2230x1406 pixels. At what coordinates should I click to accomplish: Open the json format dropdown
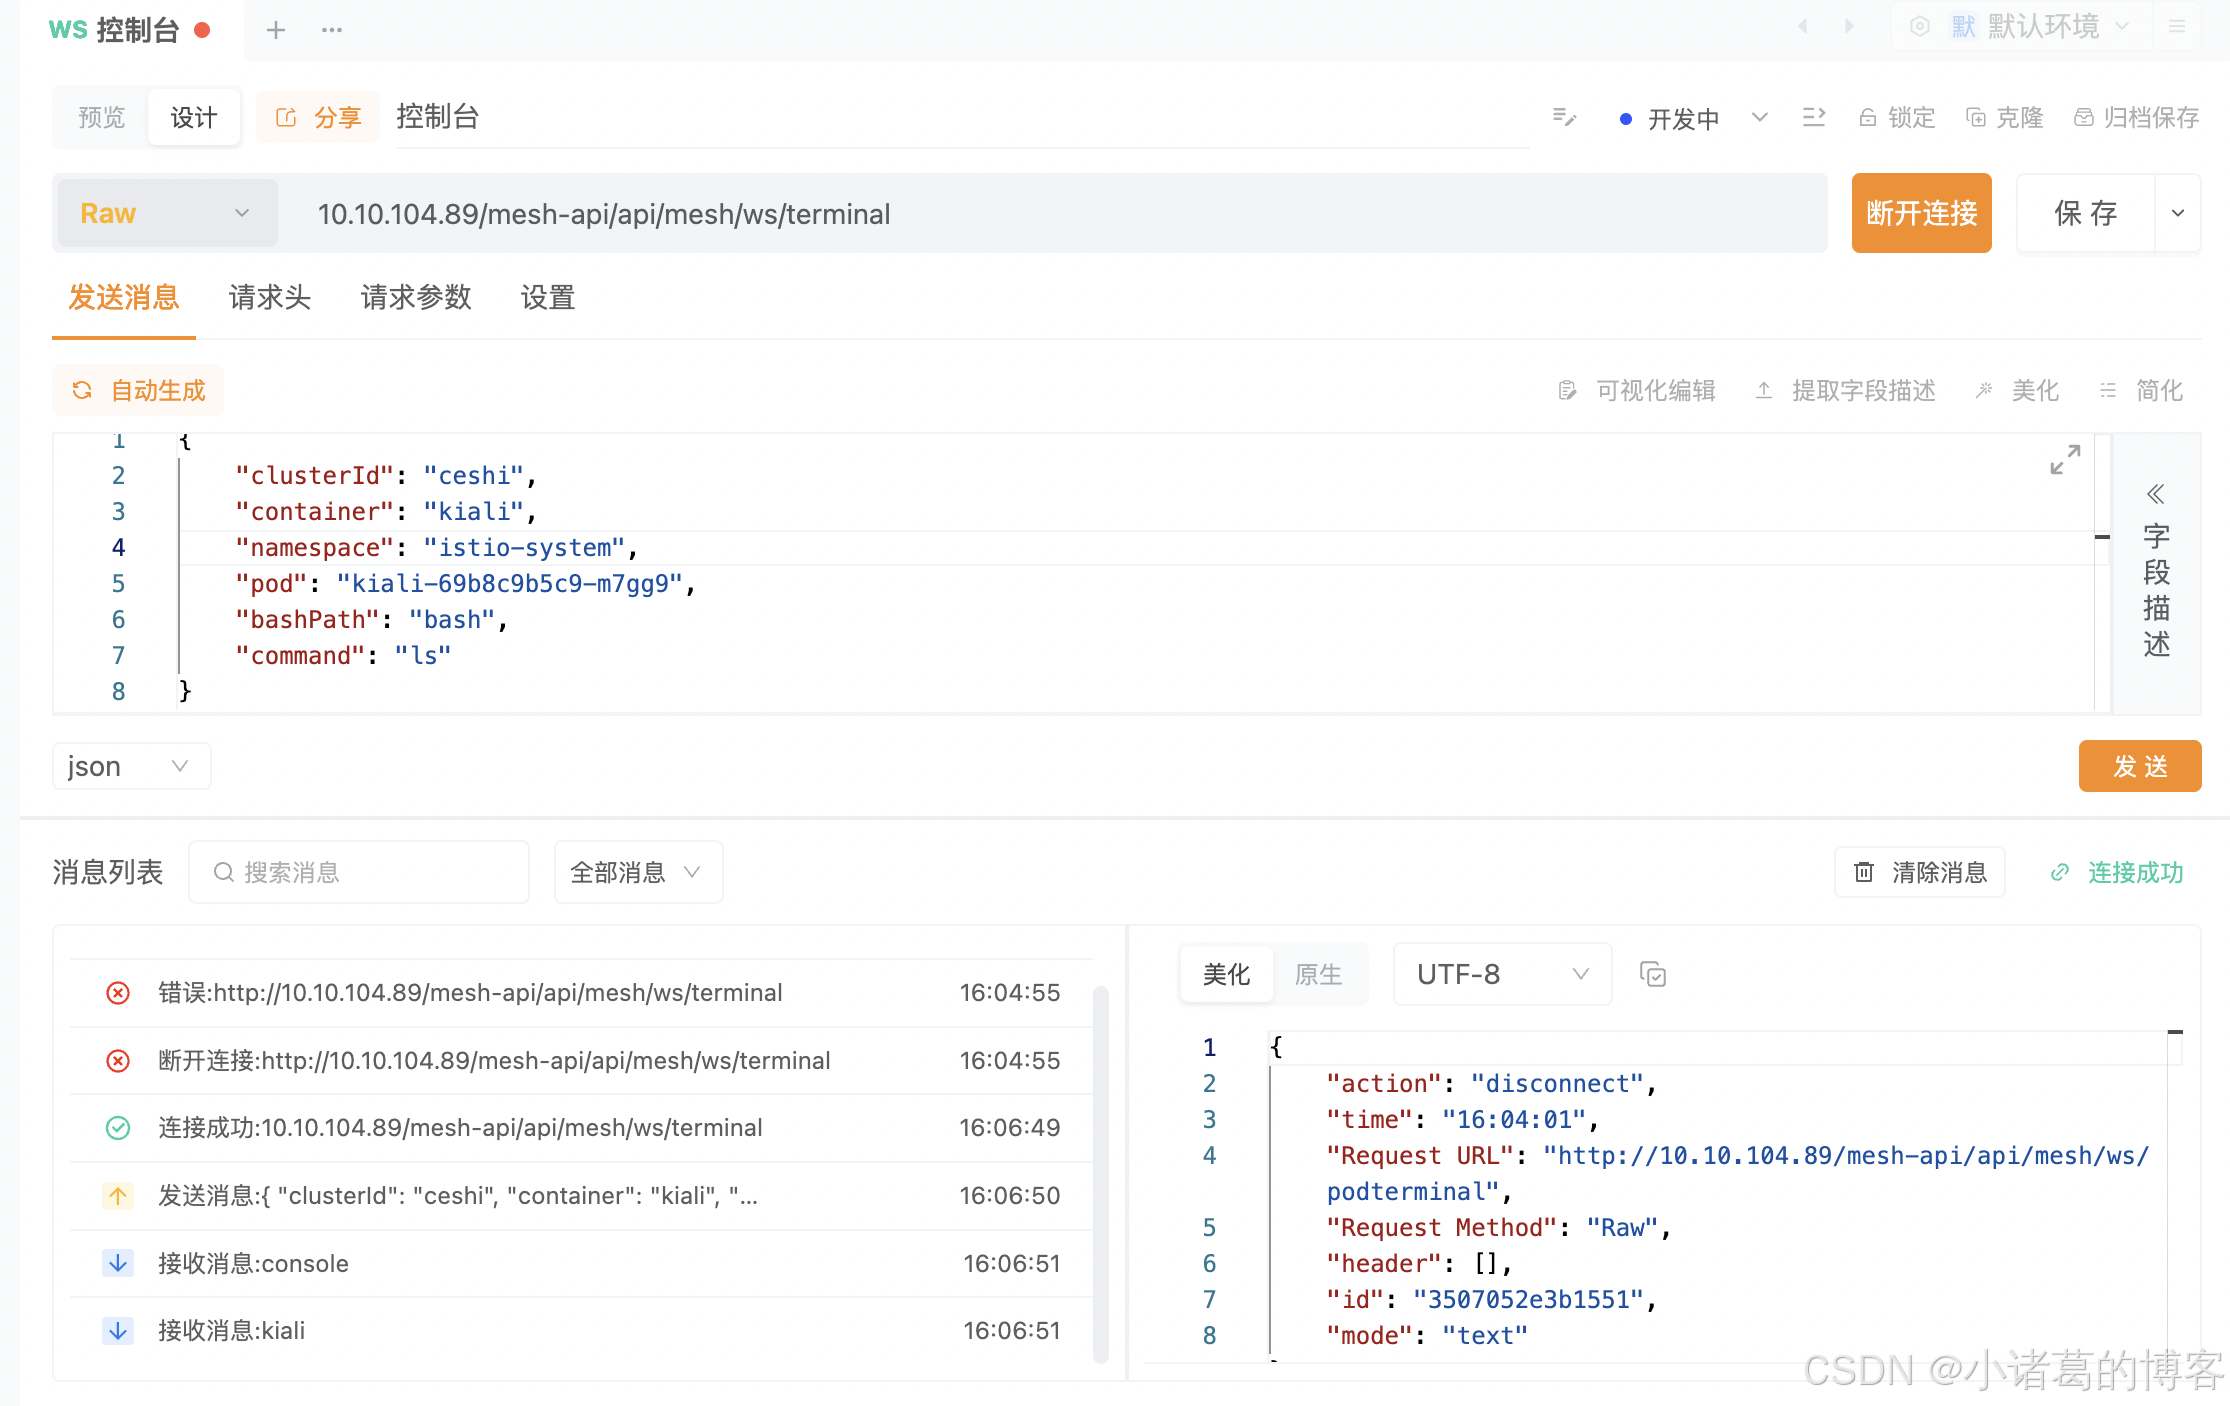coord(130,766)
